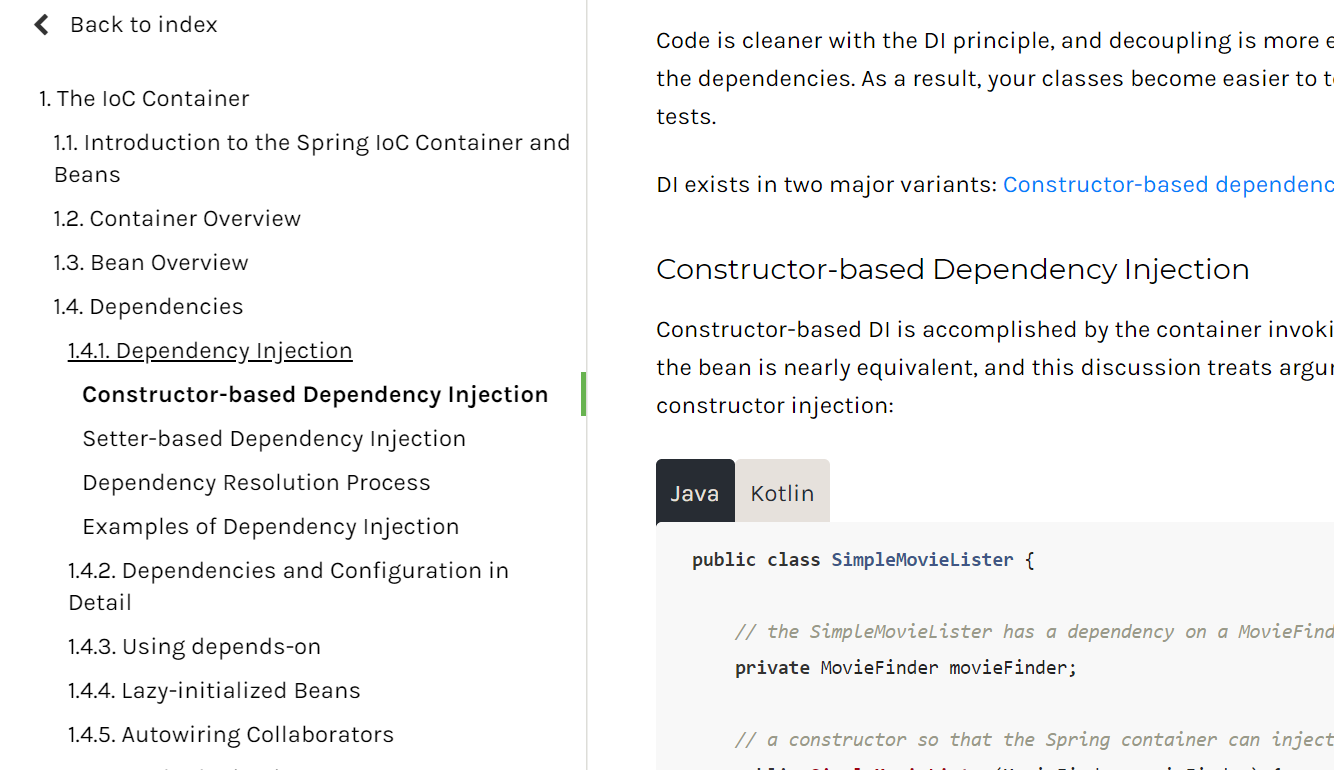Open 1.3. Bean Overview
Image resolution: width=1334 pixels, height=770 pixels.
[x=151, y=263]
